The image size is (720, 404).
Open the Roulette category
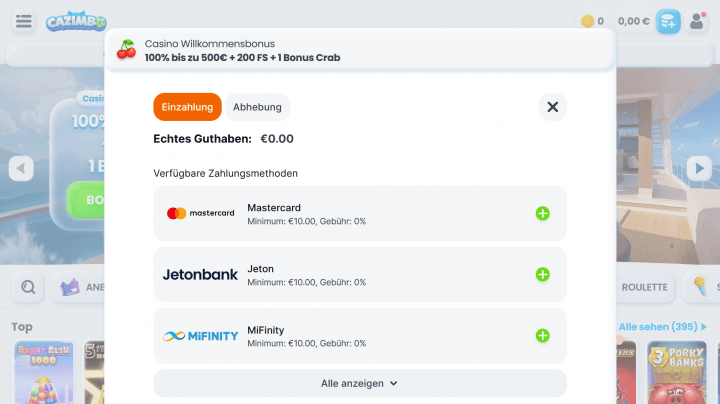click(645, 287)
